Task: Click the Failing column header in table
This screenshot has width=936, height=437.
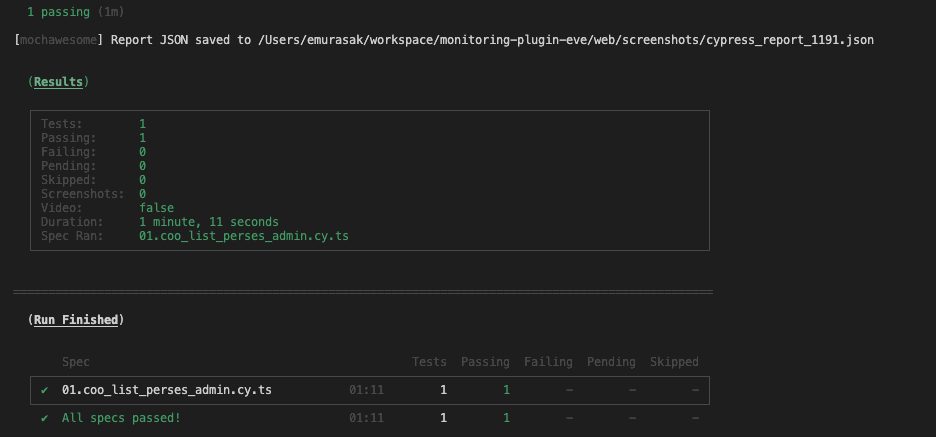Action: click(548, 362)
